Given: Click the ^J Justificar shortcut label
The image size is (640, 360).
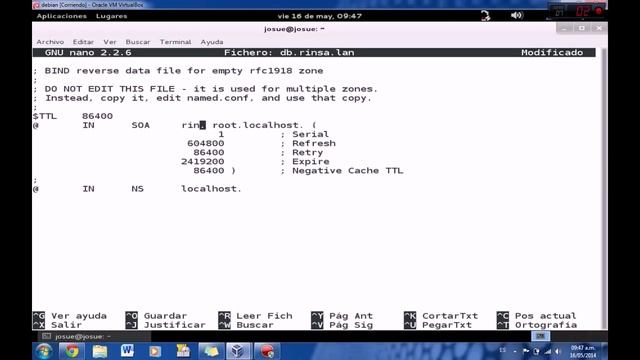Looking at the screenshot, I should point(165,325).
